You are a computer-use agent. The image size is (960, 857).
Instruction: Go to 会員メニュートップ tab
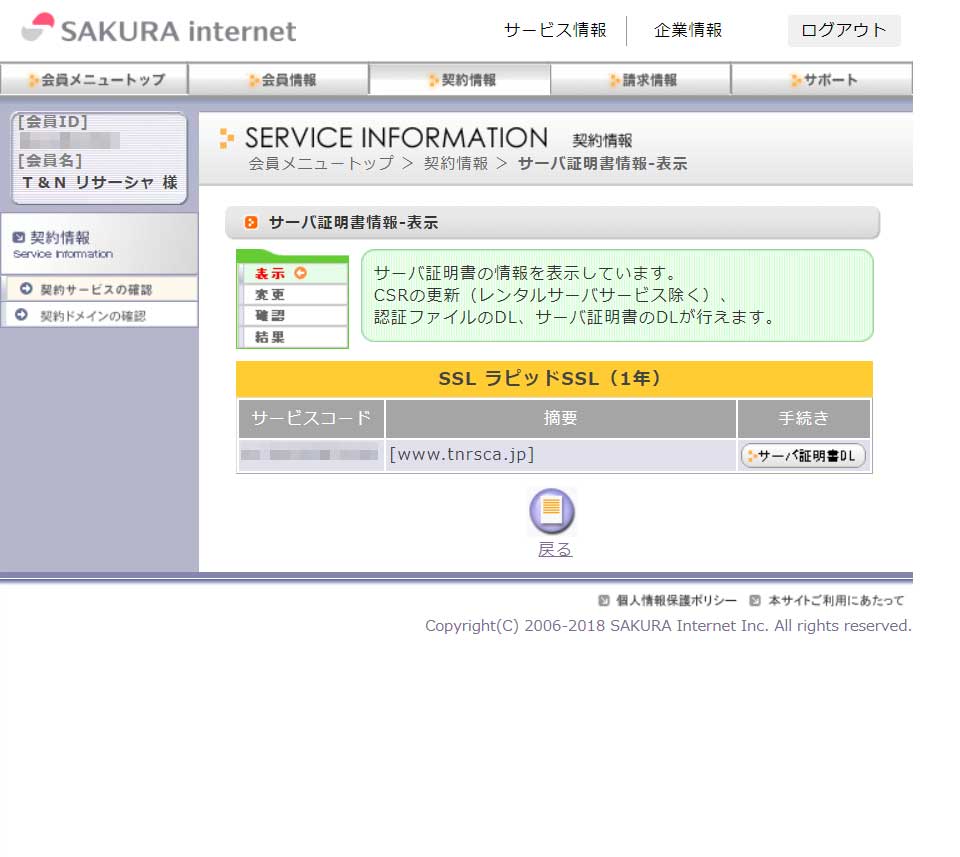[x=94, y=80]
